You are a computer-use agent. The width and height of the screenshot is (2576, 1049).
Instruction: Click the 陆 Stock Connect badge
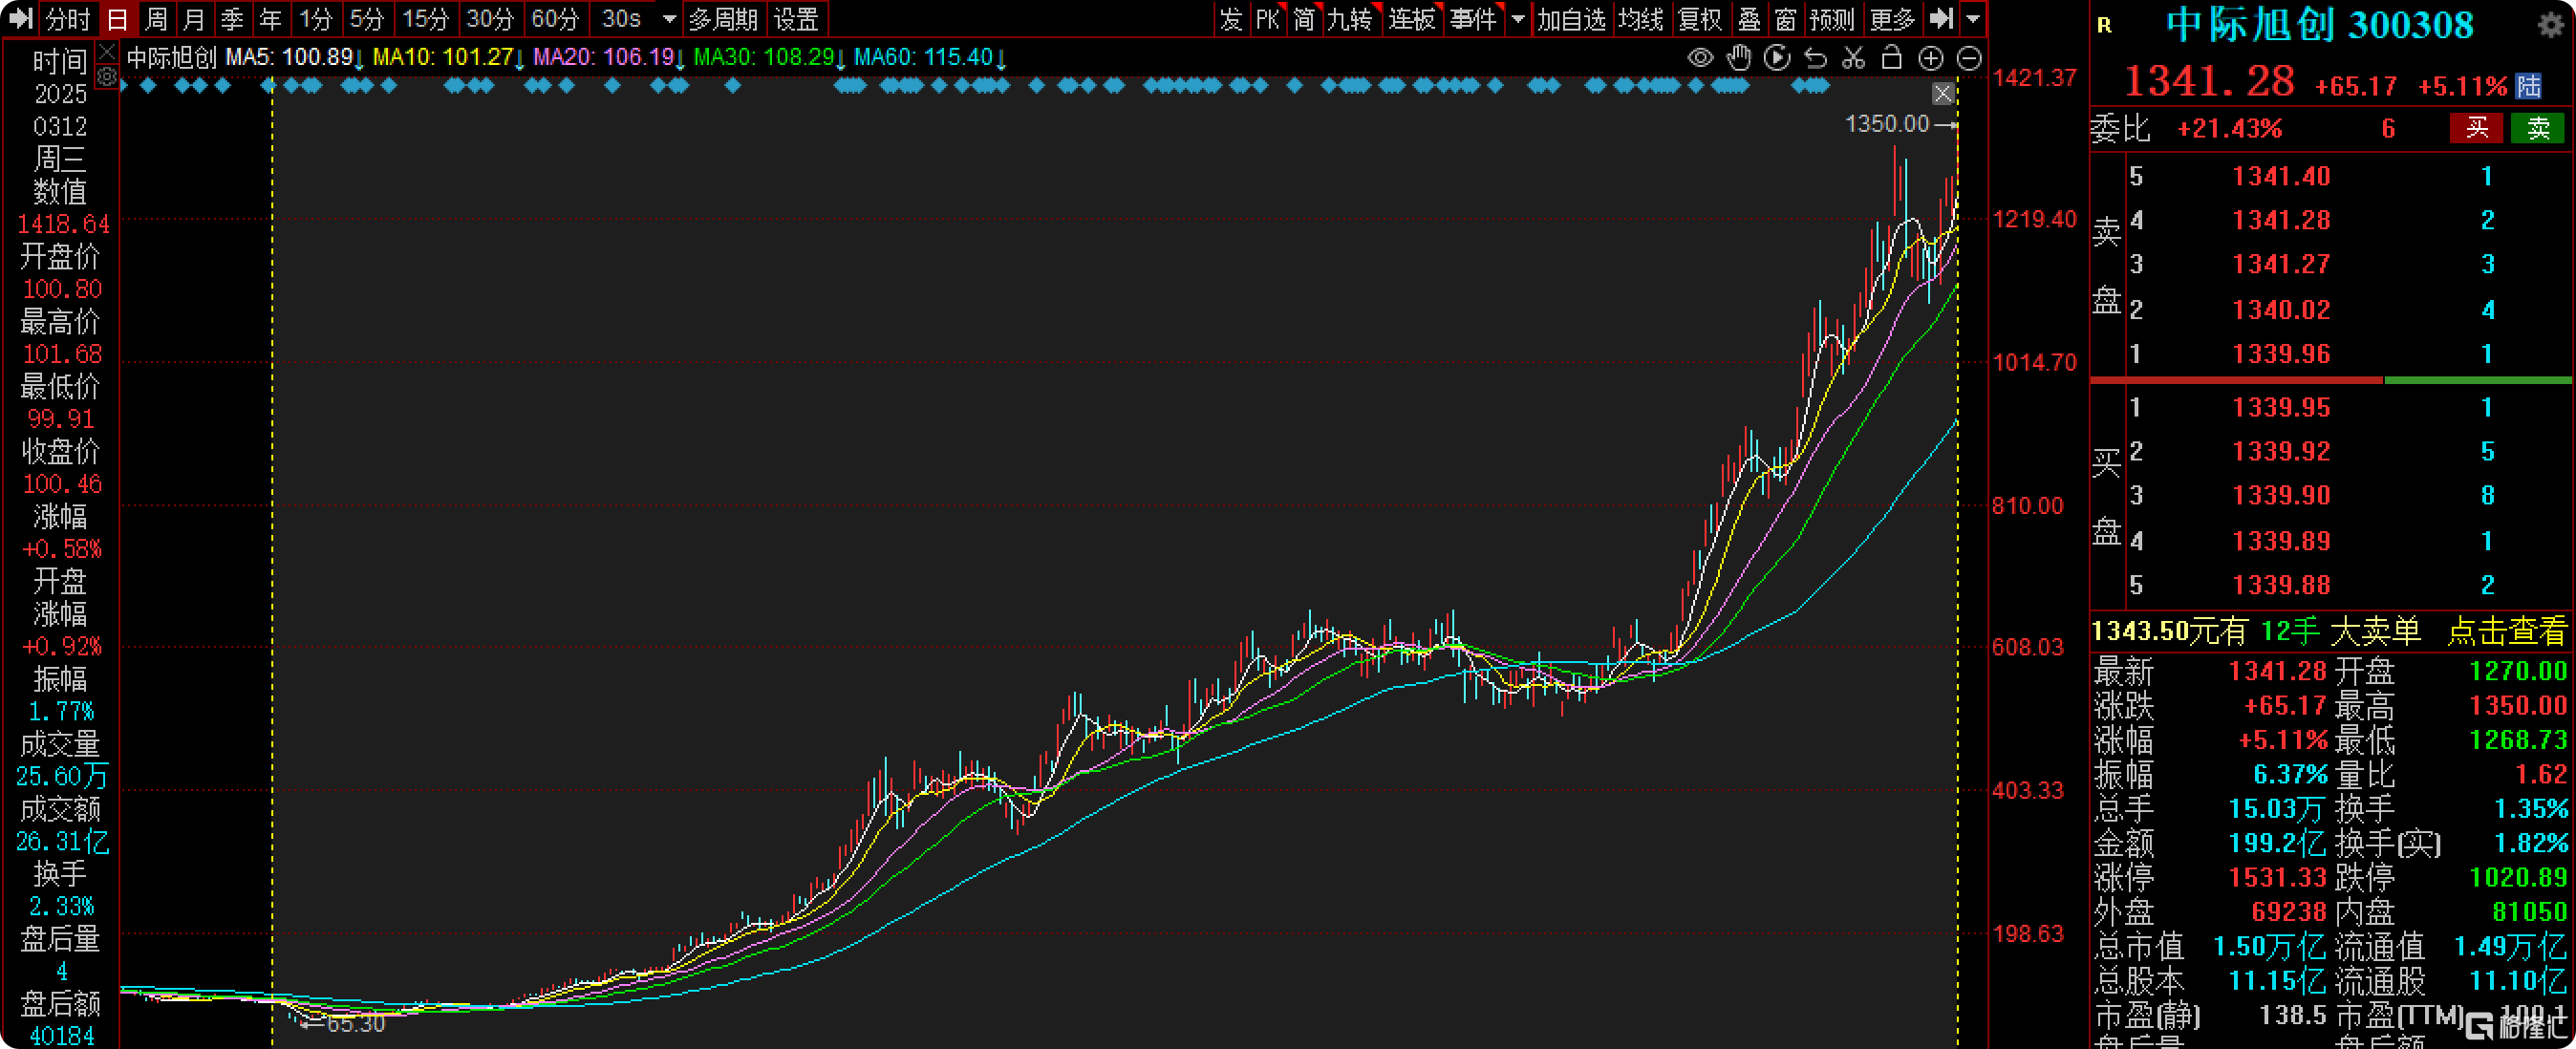2528,86
